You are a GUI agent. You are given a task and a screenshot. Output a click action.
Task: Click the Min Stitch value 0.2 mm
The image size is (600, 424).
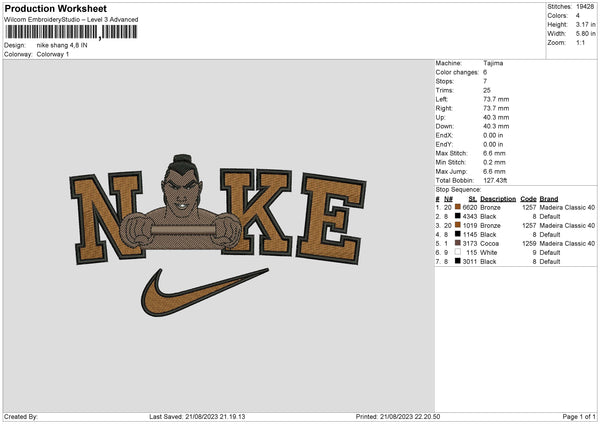tap(494, 162)
